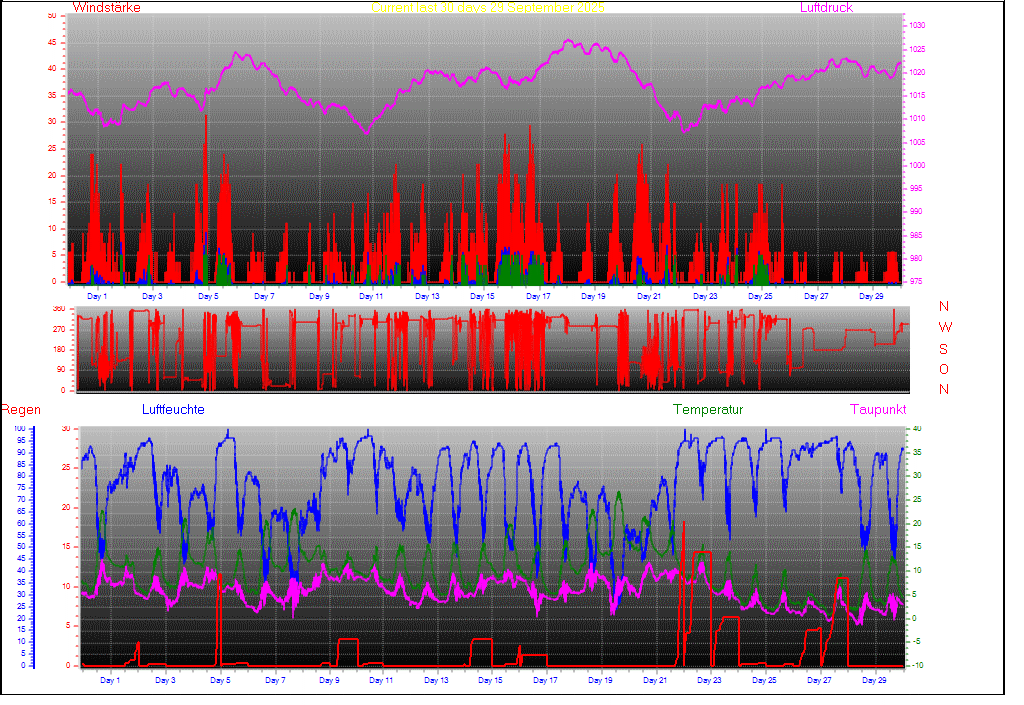This screenshot has height=705, width=1024.
Task: Click the blue Luftfeuchte legend label
Action: point(173,410)
